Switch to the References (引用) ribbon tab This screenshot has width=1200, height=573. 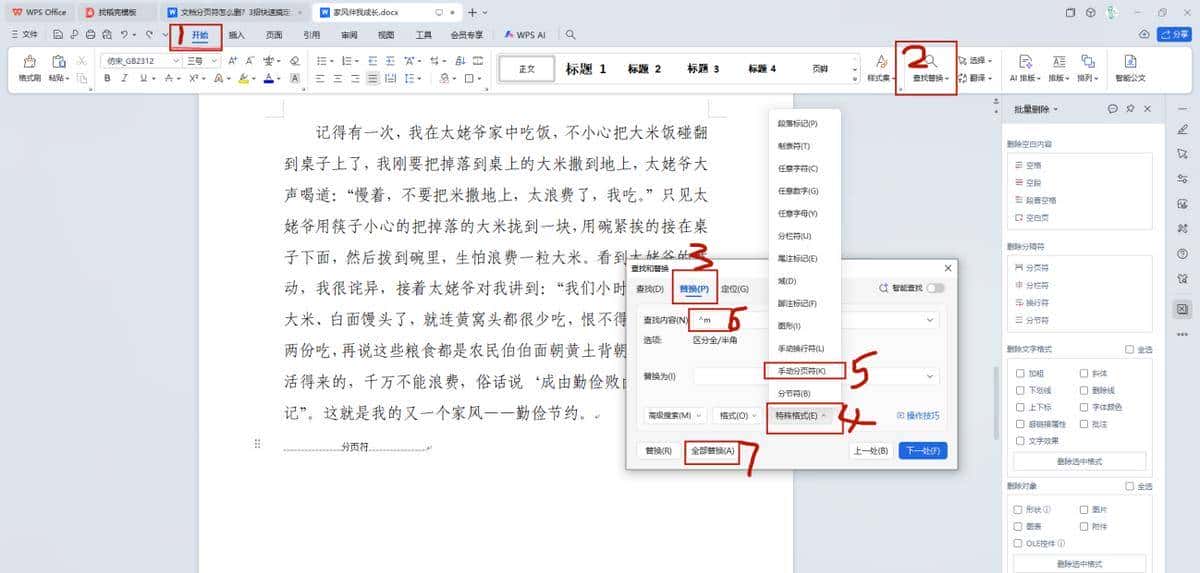(312, 34)
